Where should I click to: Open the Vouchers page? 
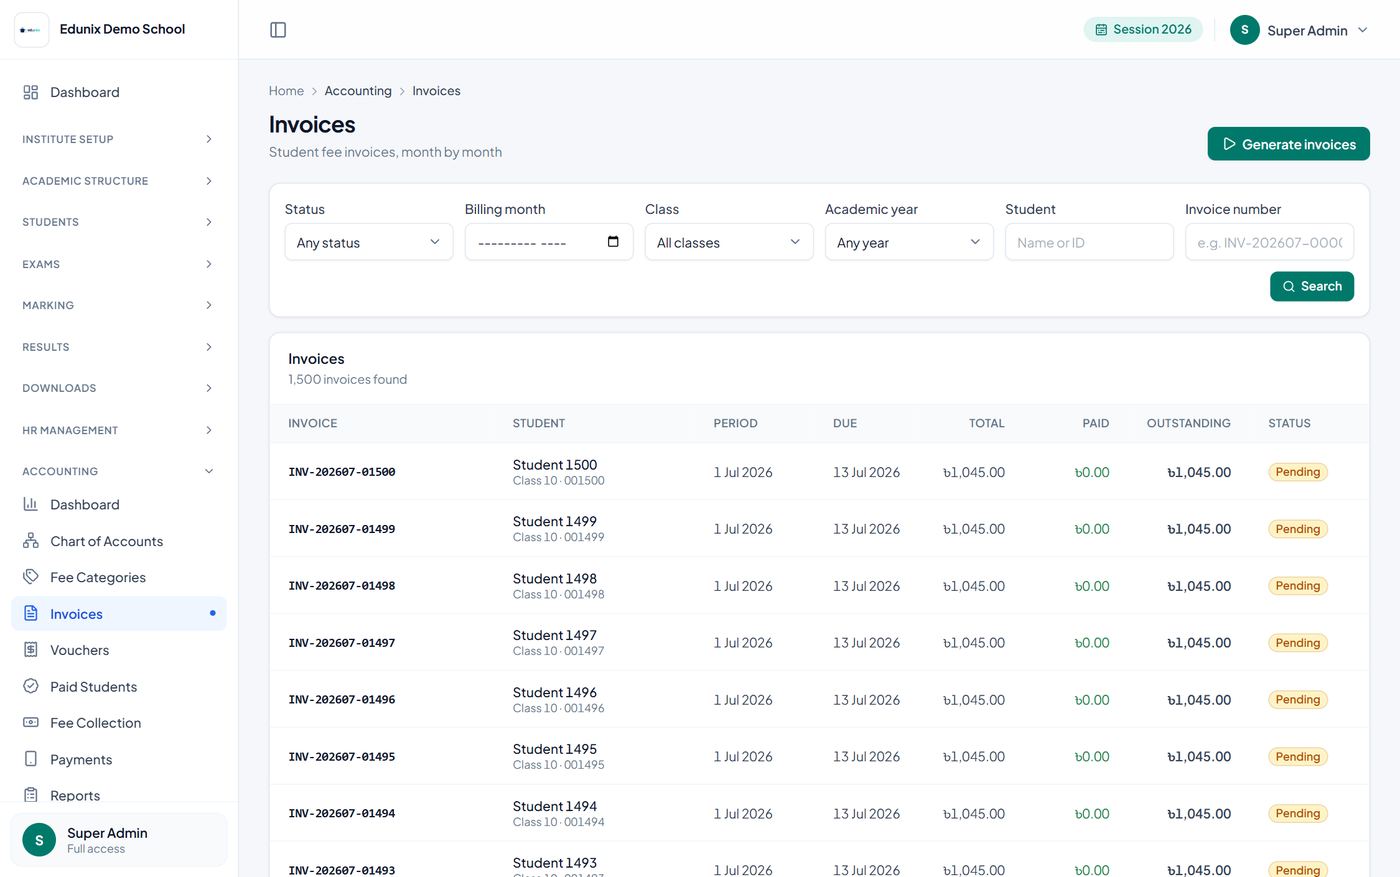point(119,650)
